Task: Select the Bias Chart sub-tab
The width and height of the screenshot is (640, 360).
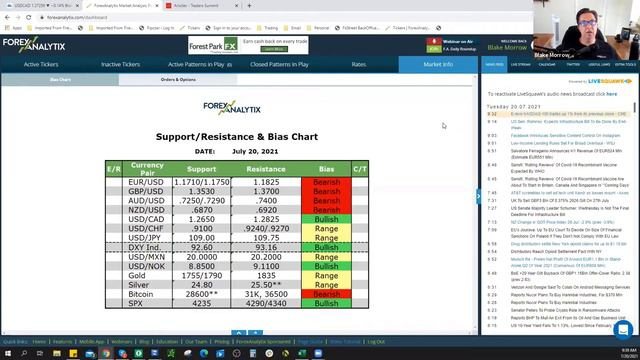Action: (x=60, y=80)
